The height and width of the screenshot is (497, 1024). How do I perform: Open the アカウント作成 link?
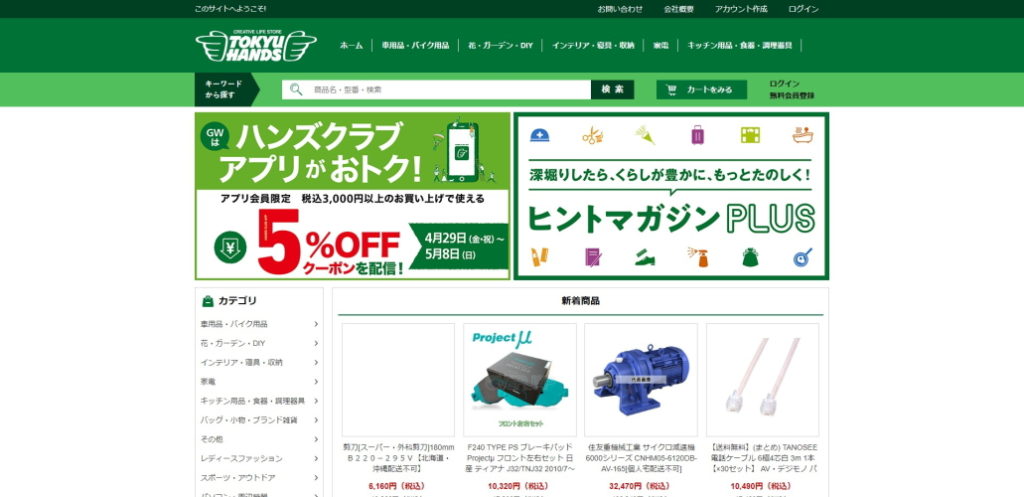click(x=741, y=9)
